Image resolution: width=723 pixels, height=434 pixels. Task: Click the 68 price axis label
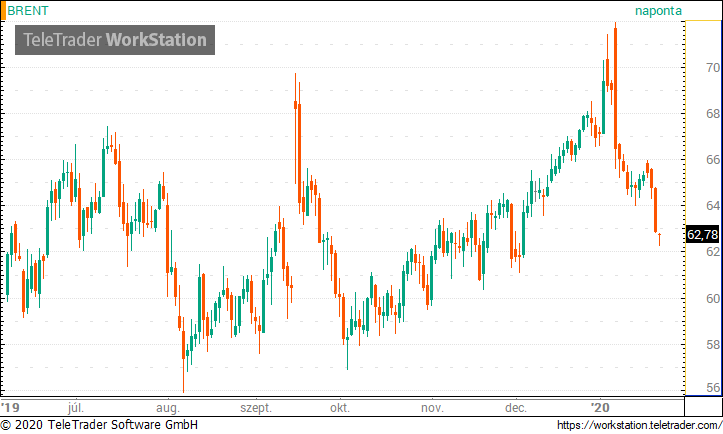(712, 113)
